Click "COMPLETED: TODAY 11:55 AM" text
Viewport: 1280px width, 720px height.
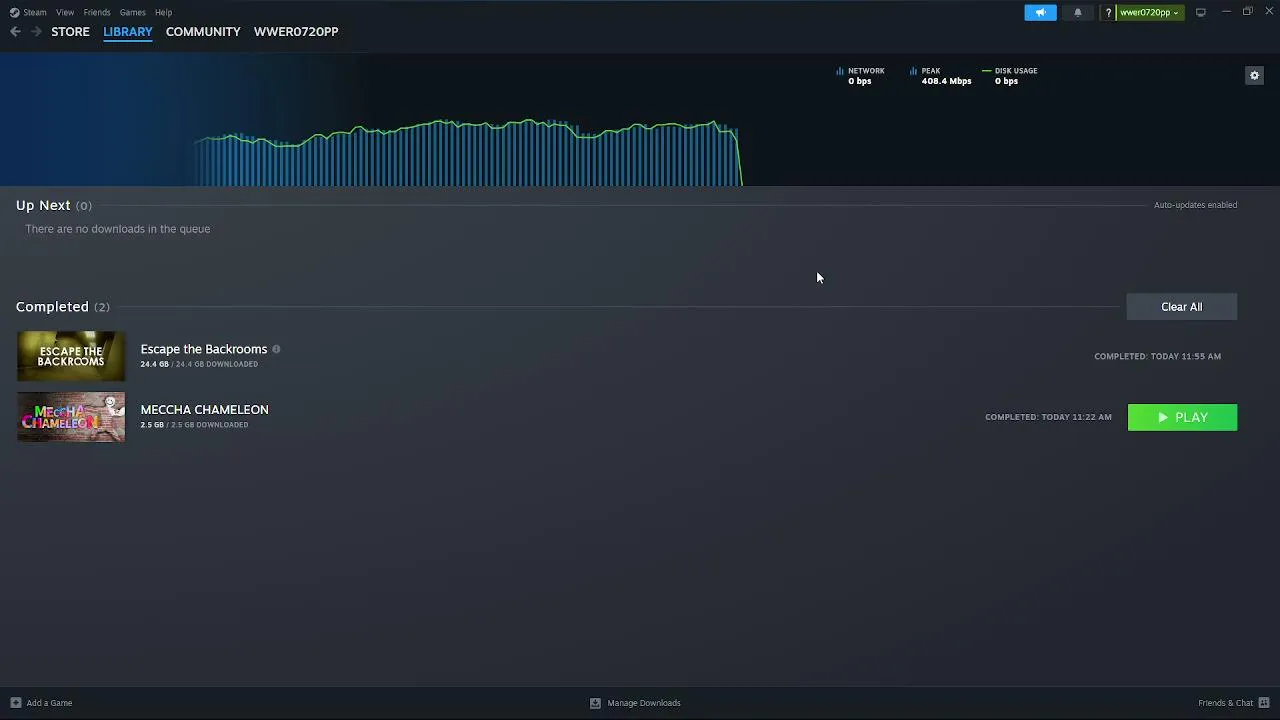tap(1158, 356)
